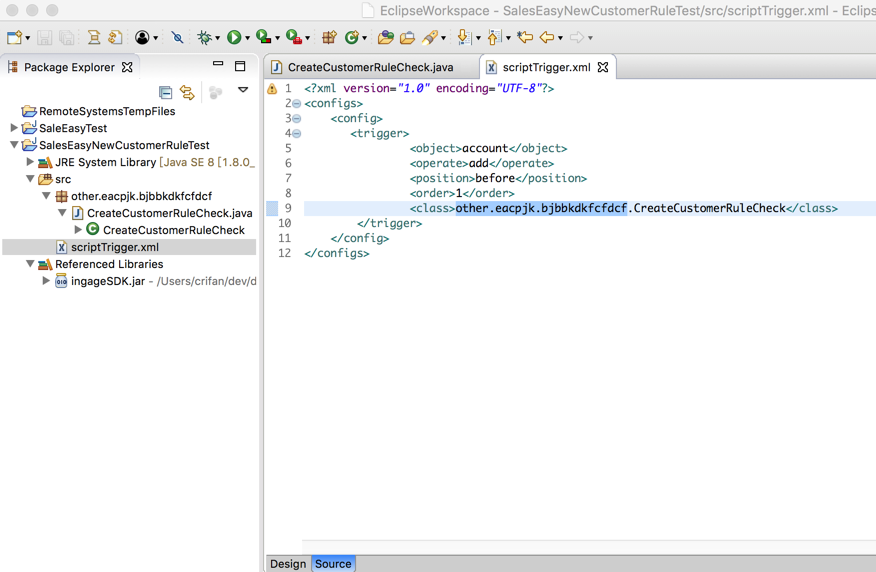Select ingageSDK.jar in Referenced Libraries

(107, 281)
